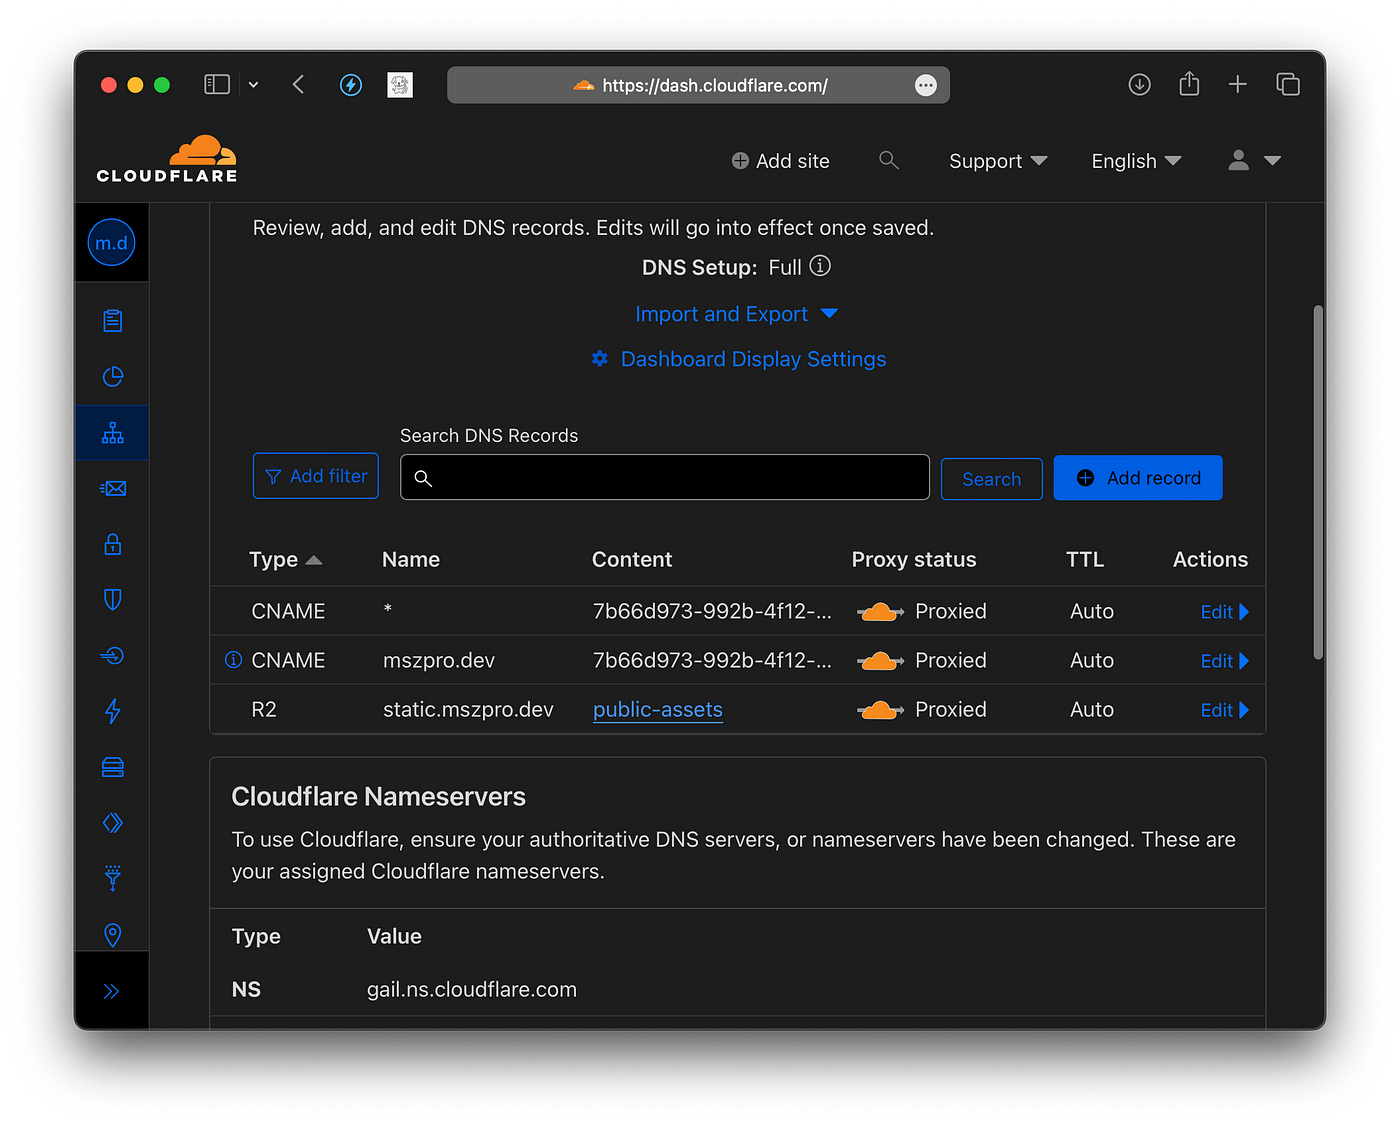The height and width of the screenshot is (1128, 1400).
Task: Click Proxied status in mszpro.dev row
Action: [922, 660]
